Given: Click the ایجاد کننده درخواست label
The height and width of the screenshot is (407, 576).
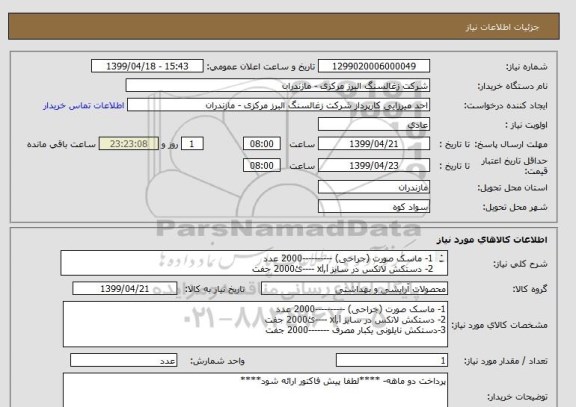Looking at the screenshot, I should coord(506,106).
